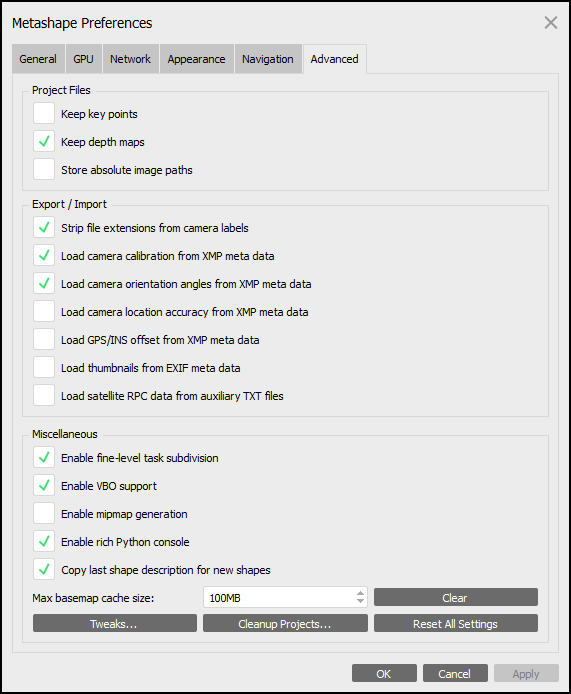This screenshot has width=571, height=694.
Task: Open the Appearance tab
Action: (197, 59)
